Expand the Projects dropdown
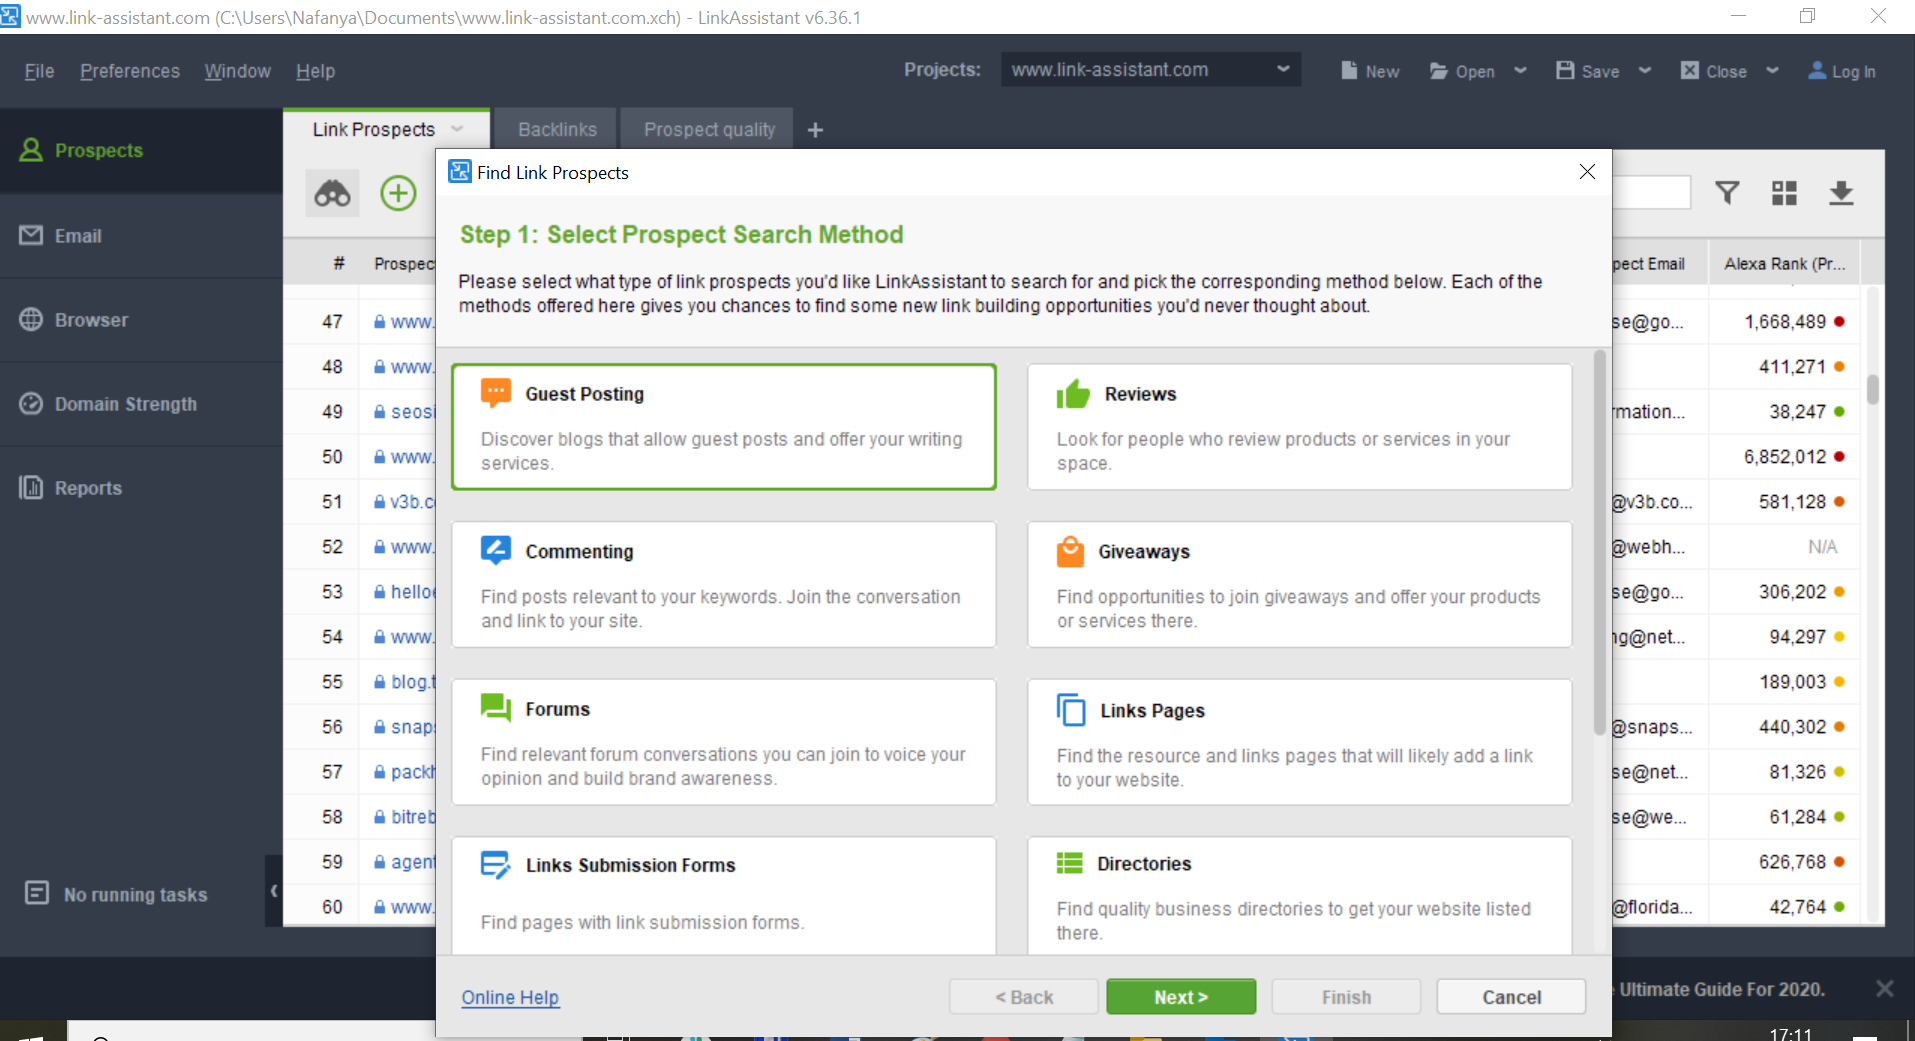1915x1041 pixels. pyautogui.click(x=1283, y=69)
